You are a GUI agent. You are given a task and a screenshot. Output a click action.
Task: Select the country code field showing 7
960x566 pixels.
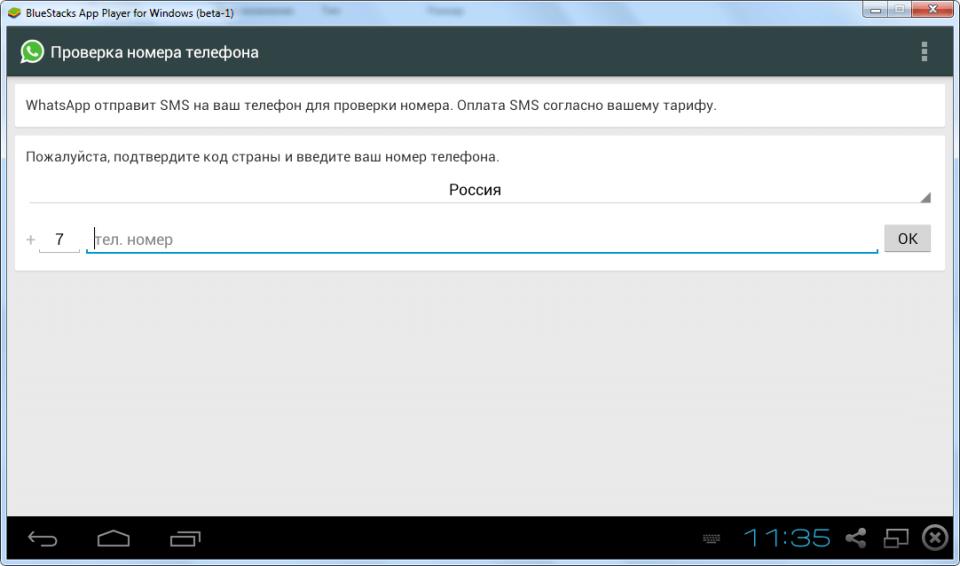(59, 240)
